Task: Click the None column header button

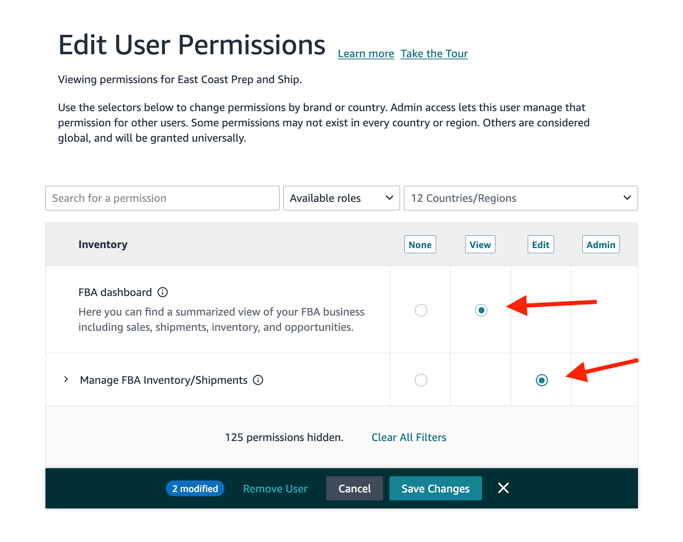Action: tap(420, 244)
